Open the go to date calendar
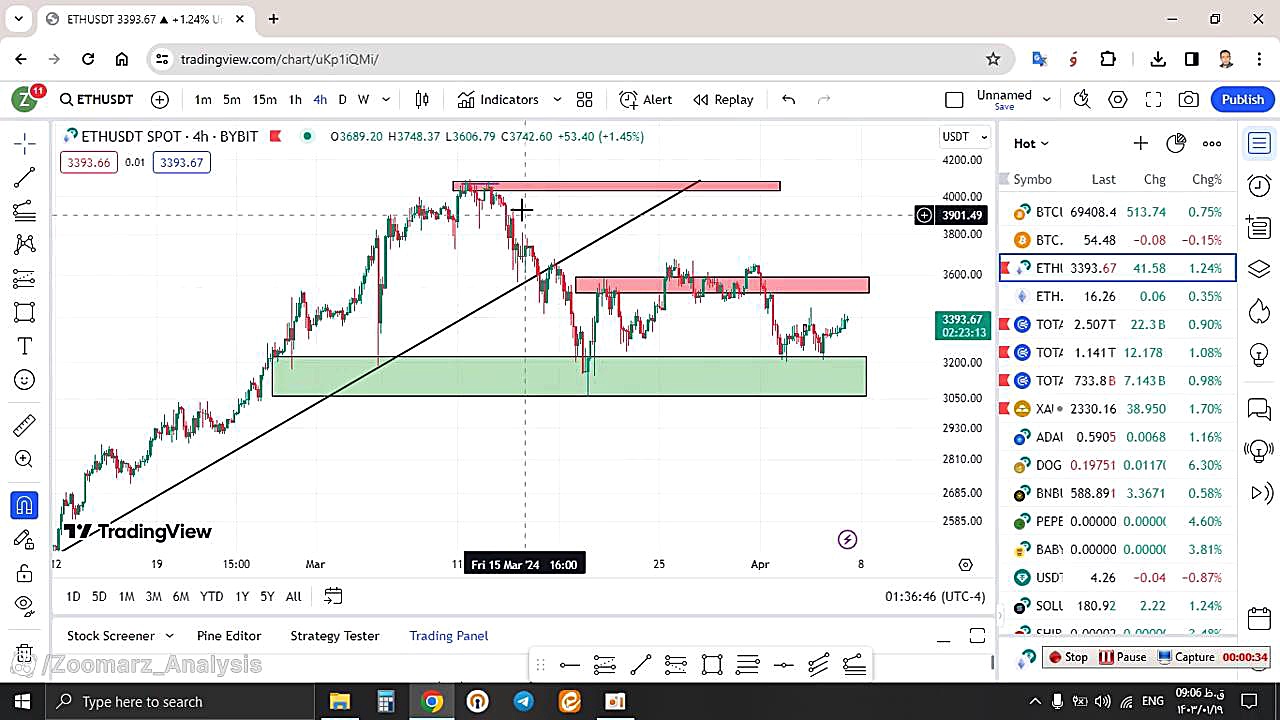The image size is (1280, 720). pos(333,596)
